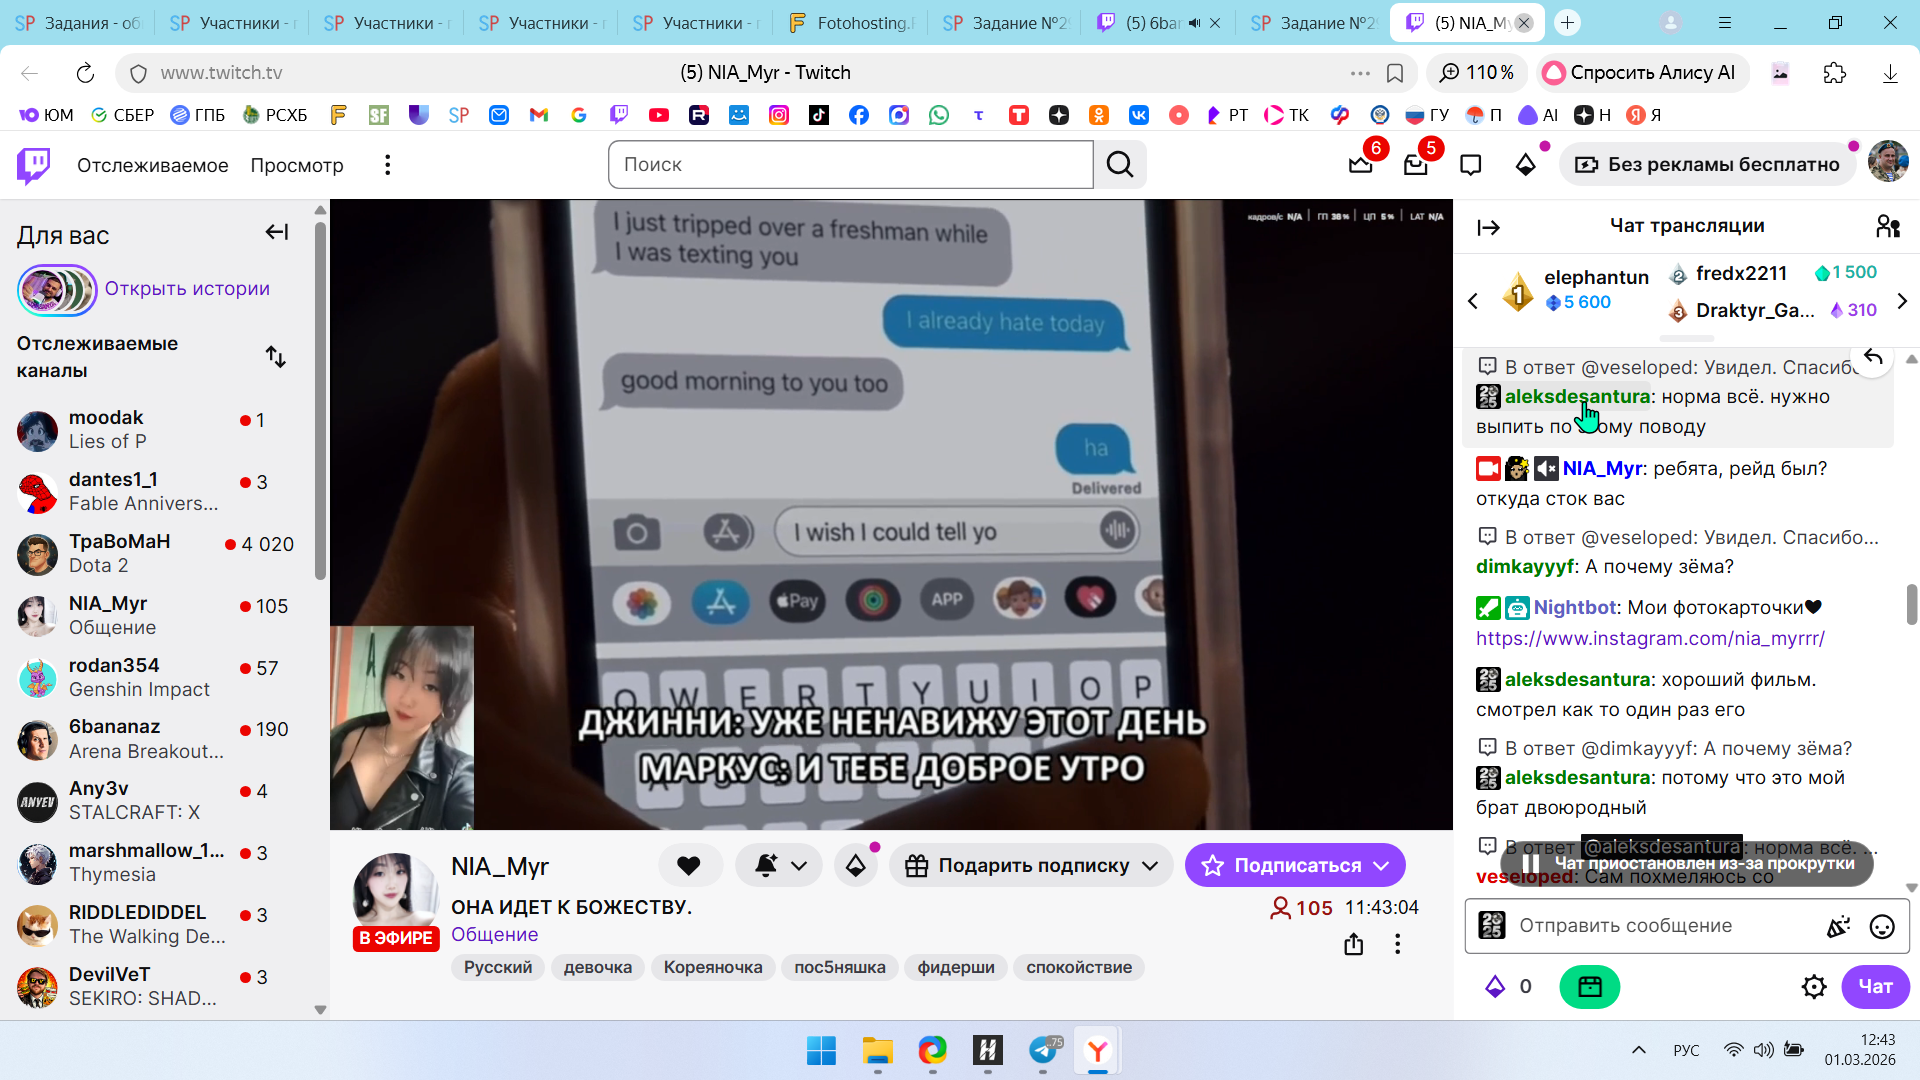Click the Twitch home logo
The height and width of the screenshot is (1080, 1920).
pos(33,165)
